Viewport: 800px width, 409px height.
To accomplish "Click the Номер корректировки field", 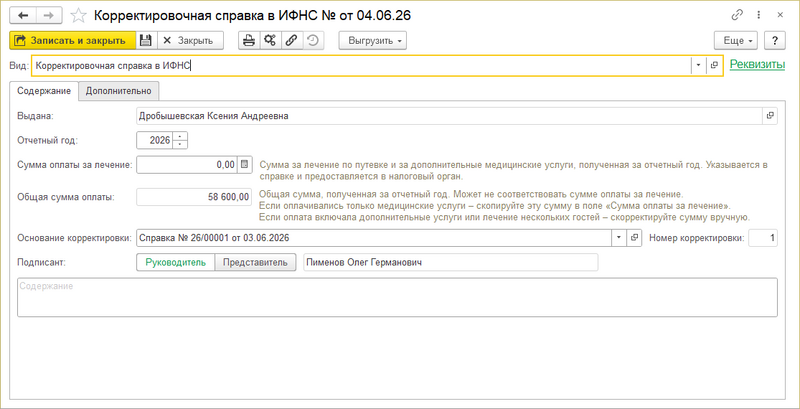I will 763,238.
